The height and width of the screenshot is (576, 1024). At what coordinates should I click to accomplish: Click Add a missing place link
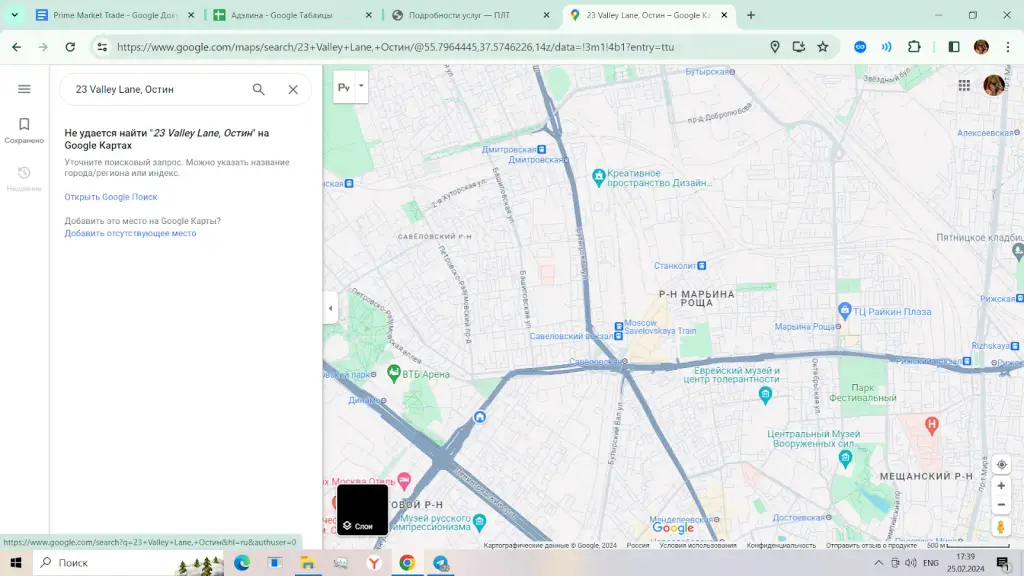130,233
